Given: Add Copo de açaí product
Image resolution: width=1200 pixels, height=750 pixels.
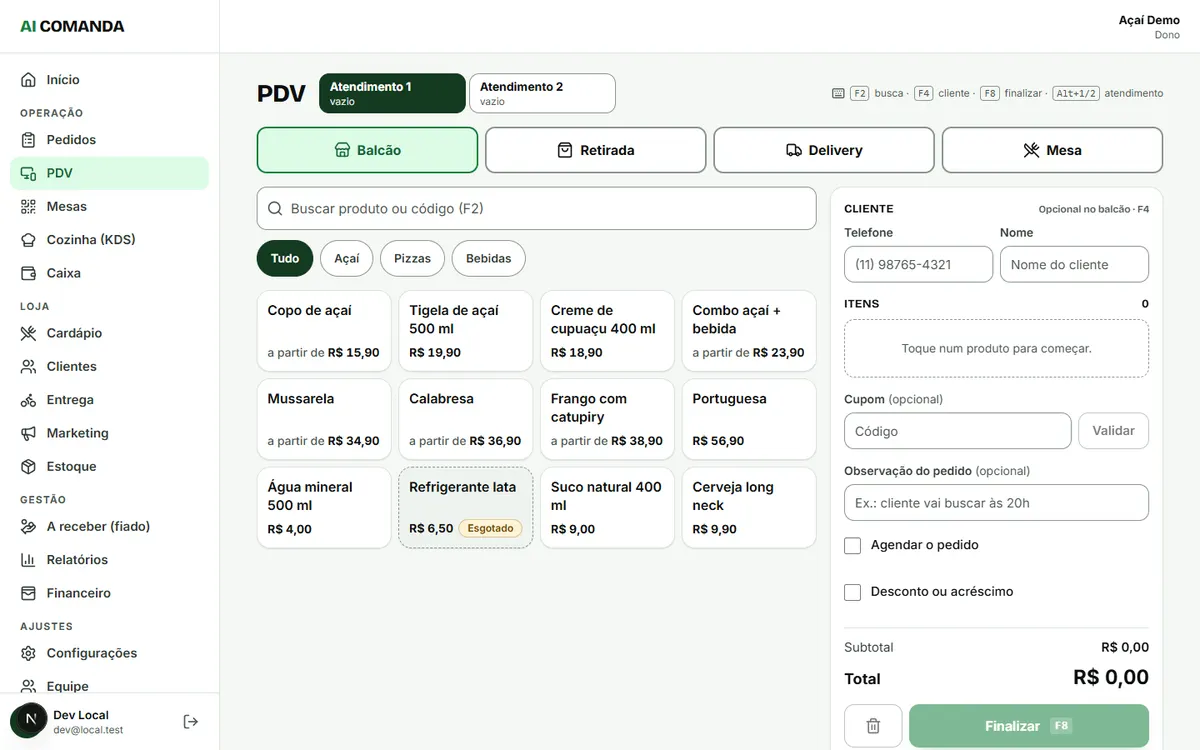Looking at the screenshot, I should coord(324,331).
